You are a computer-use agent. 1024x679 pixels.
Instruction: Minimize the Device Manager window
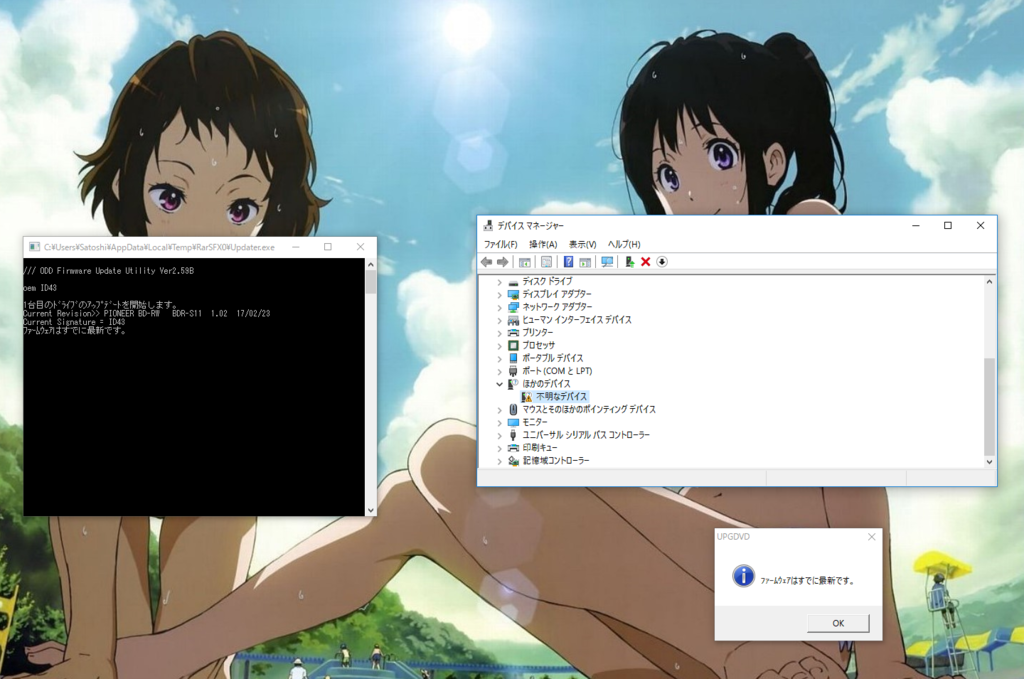tap(916, 226)
